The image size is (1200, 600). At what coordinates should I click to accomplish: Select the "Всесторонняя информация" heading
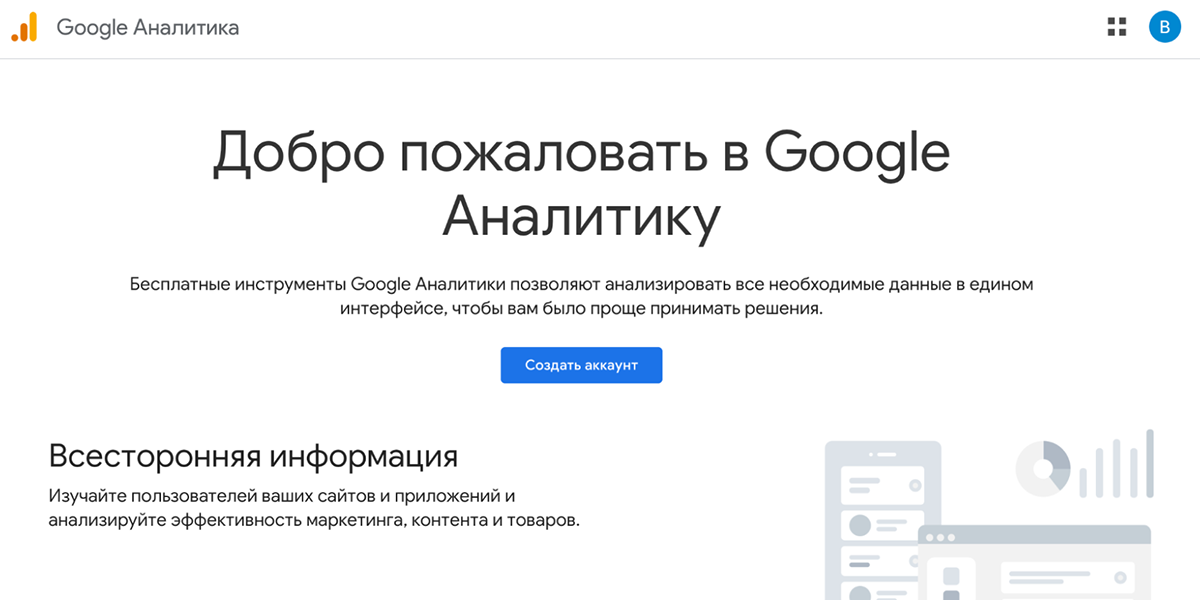point(253,456)
